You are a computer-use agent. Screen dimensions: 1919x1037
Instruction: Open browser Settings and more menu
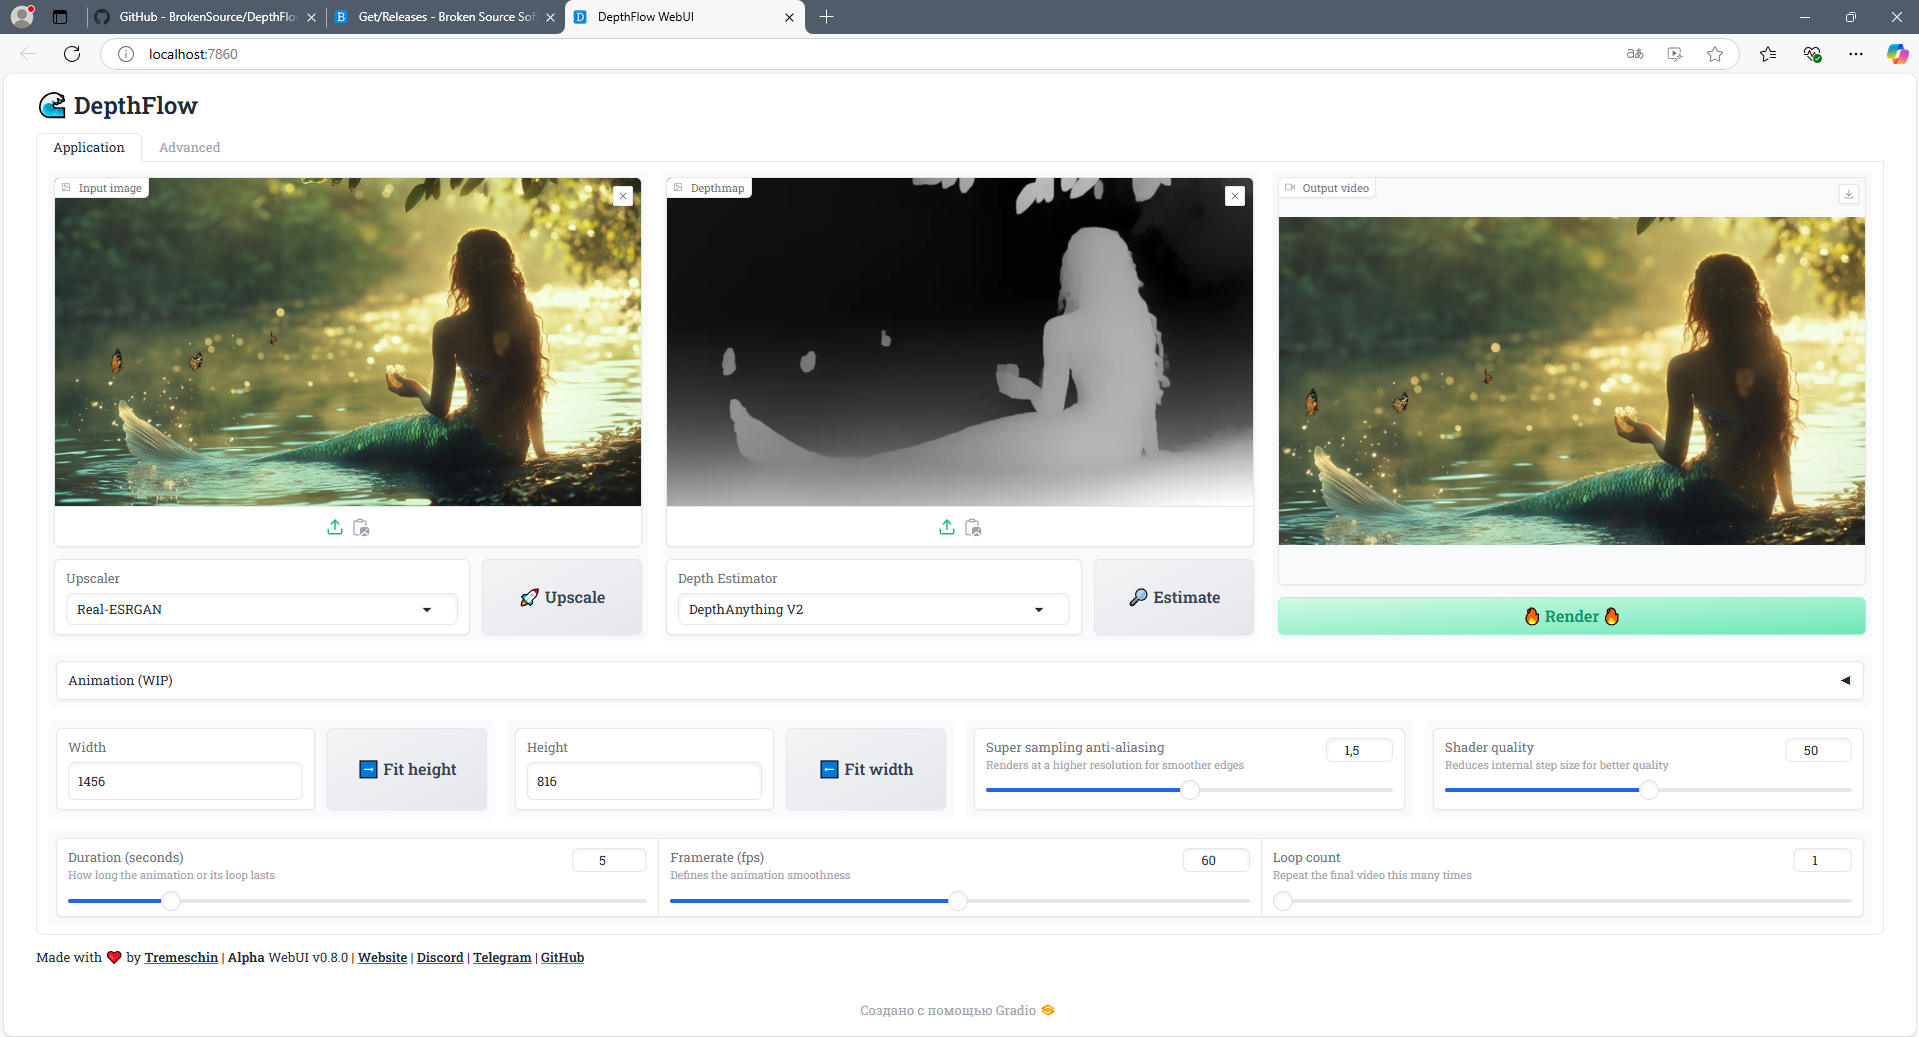[x=1856, y=54]
